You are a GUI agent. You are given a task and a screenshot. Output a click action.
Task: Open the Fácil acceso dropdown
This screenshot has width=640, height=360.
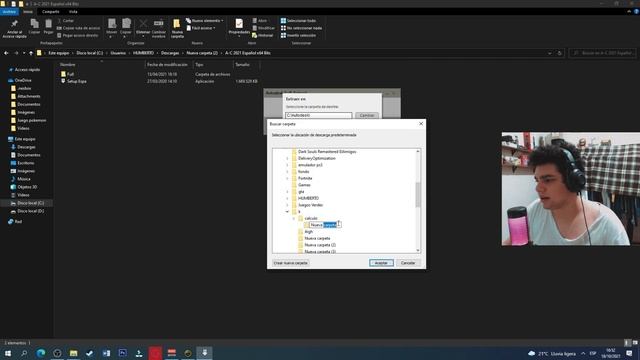(x=200, y=28)
